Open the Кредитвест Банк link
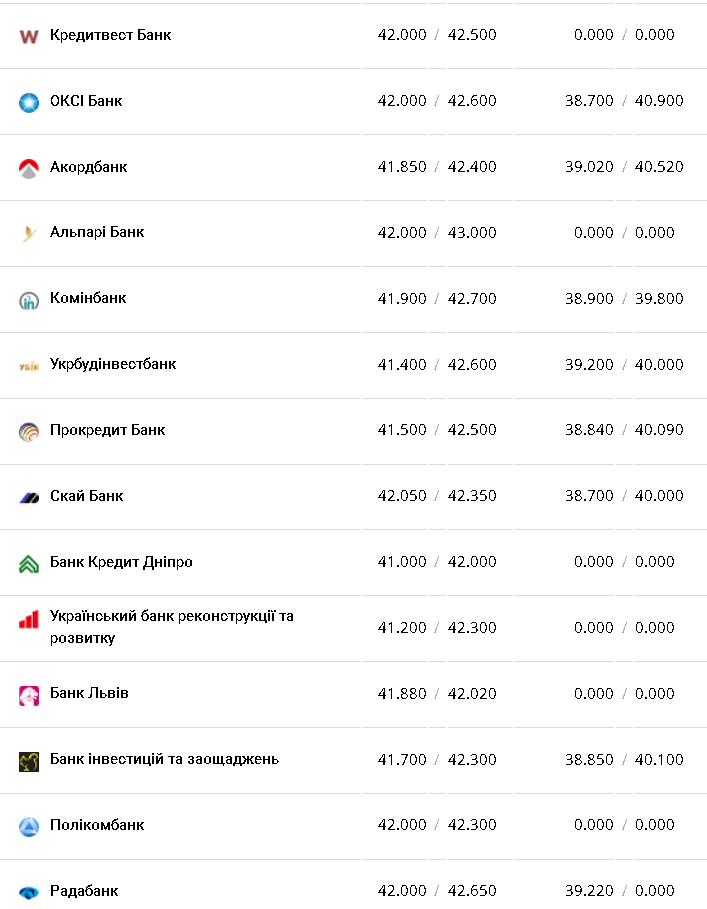 [110, 35]
